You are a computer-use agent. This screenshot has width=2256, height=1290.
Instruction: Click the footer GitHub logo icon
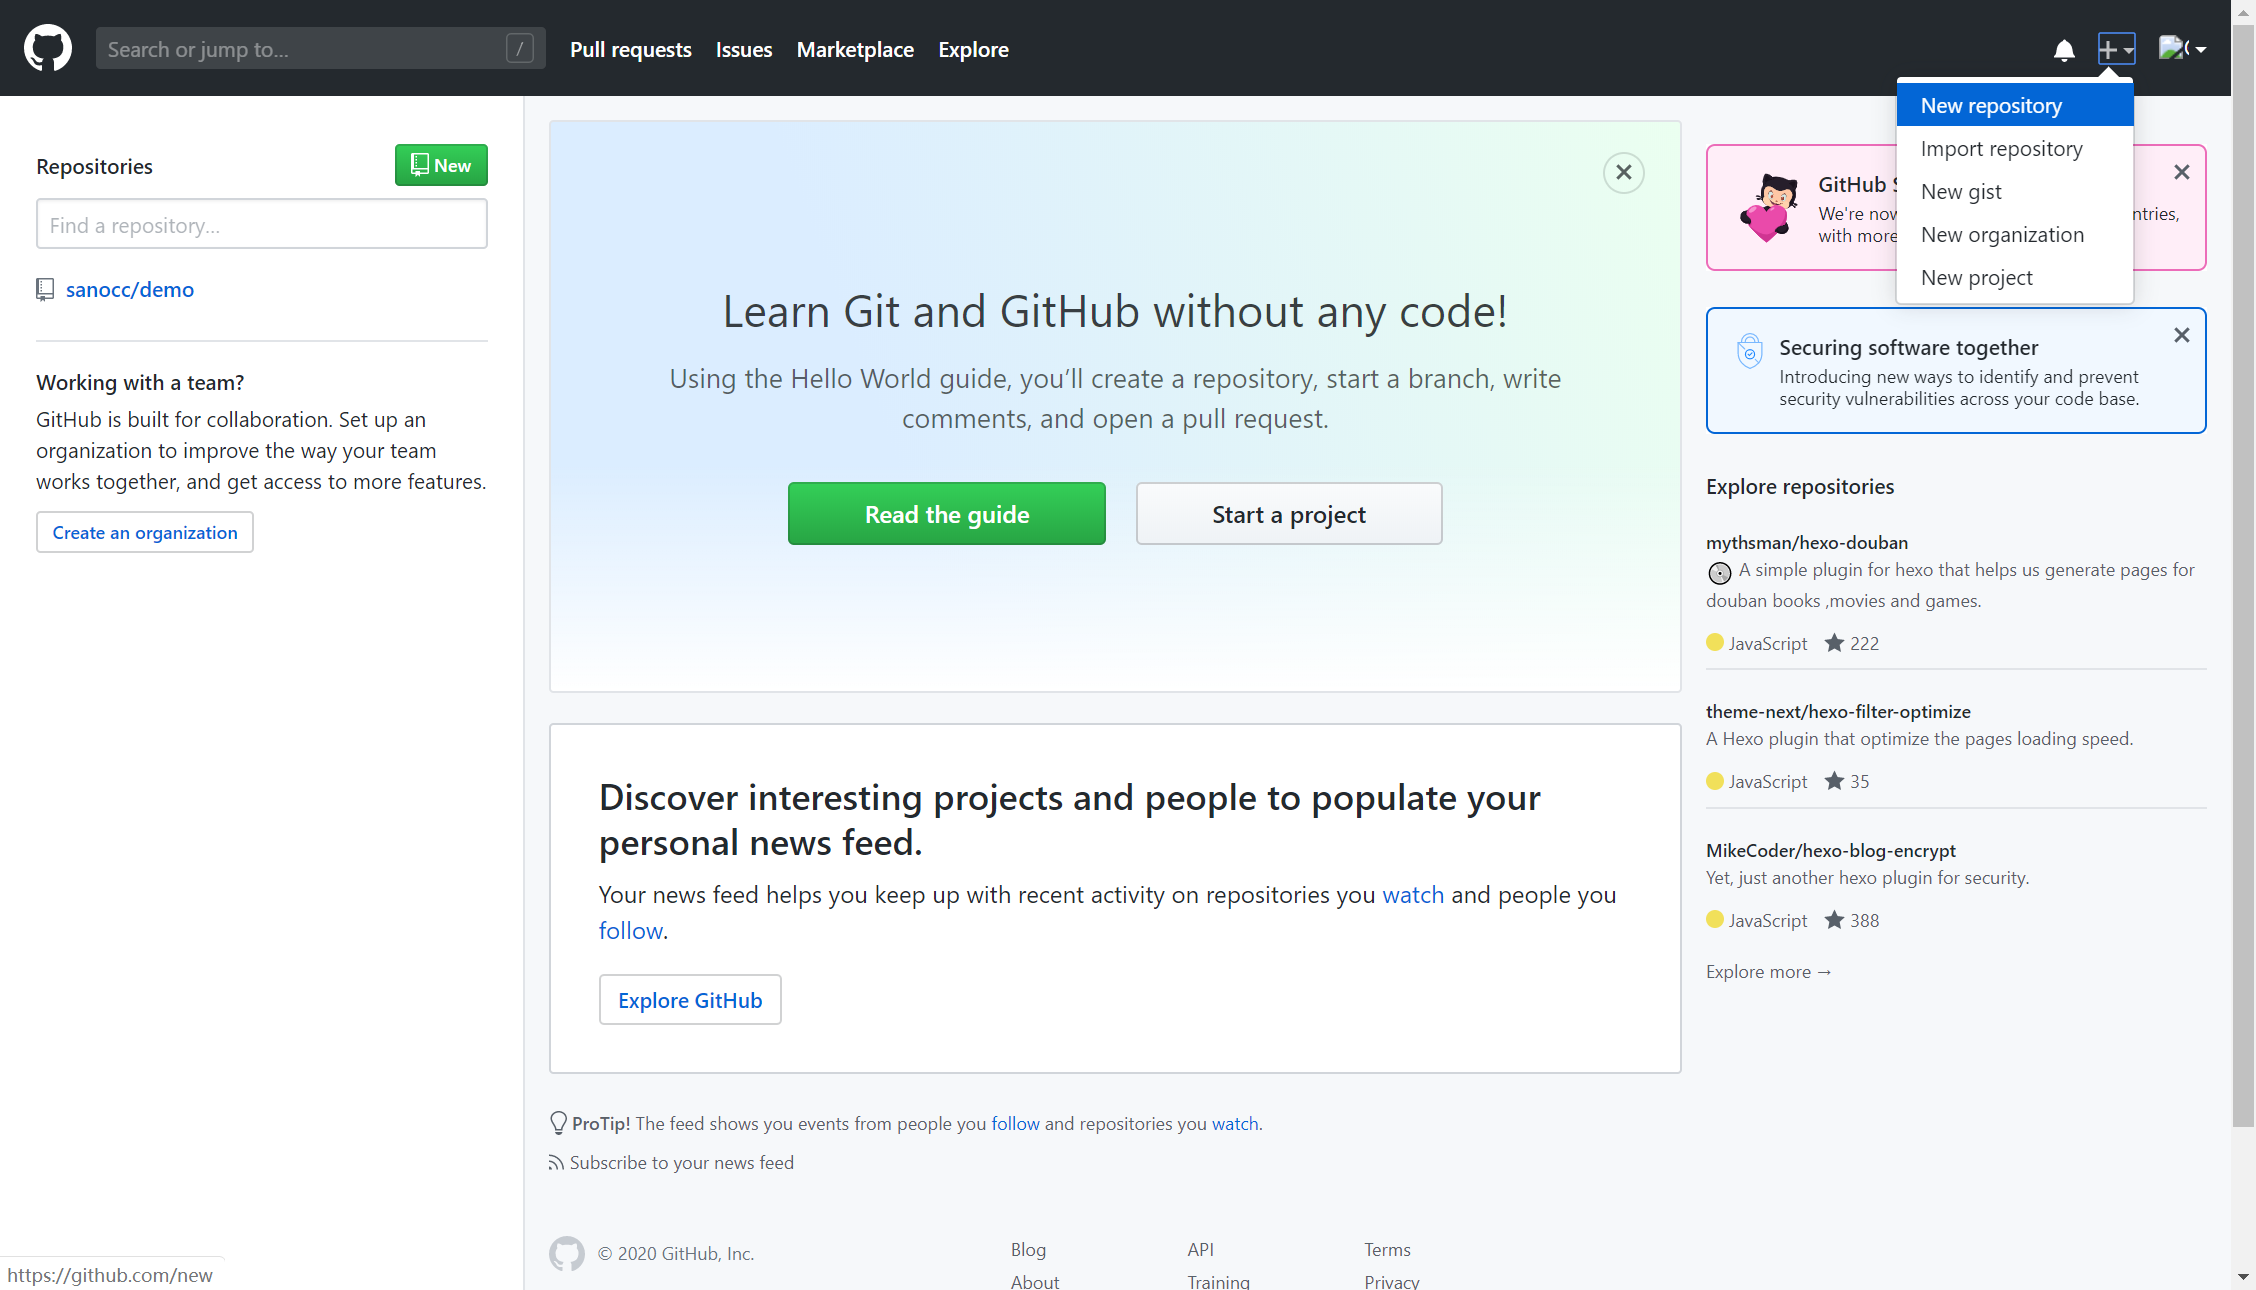566,1253
